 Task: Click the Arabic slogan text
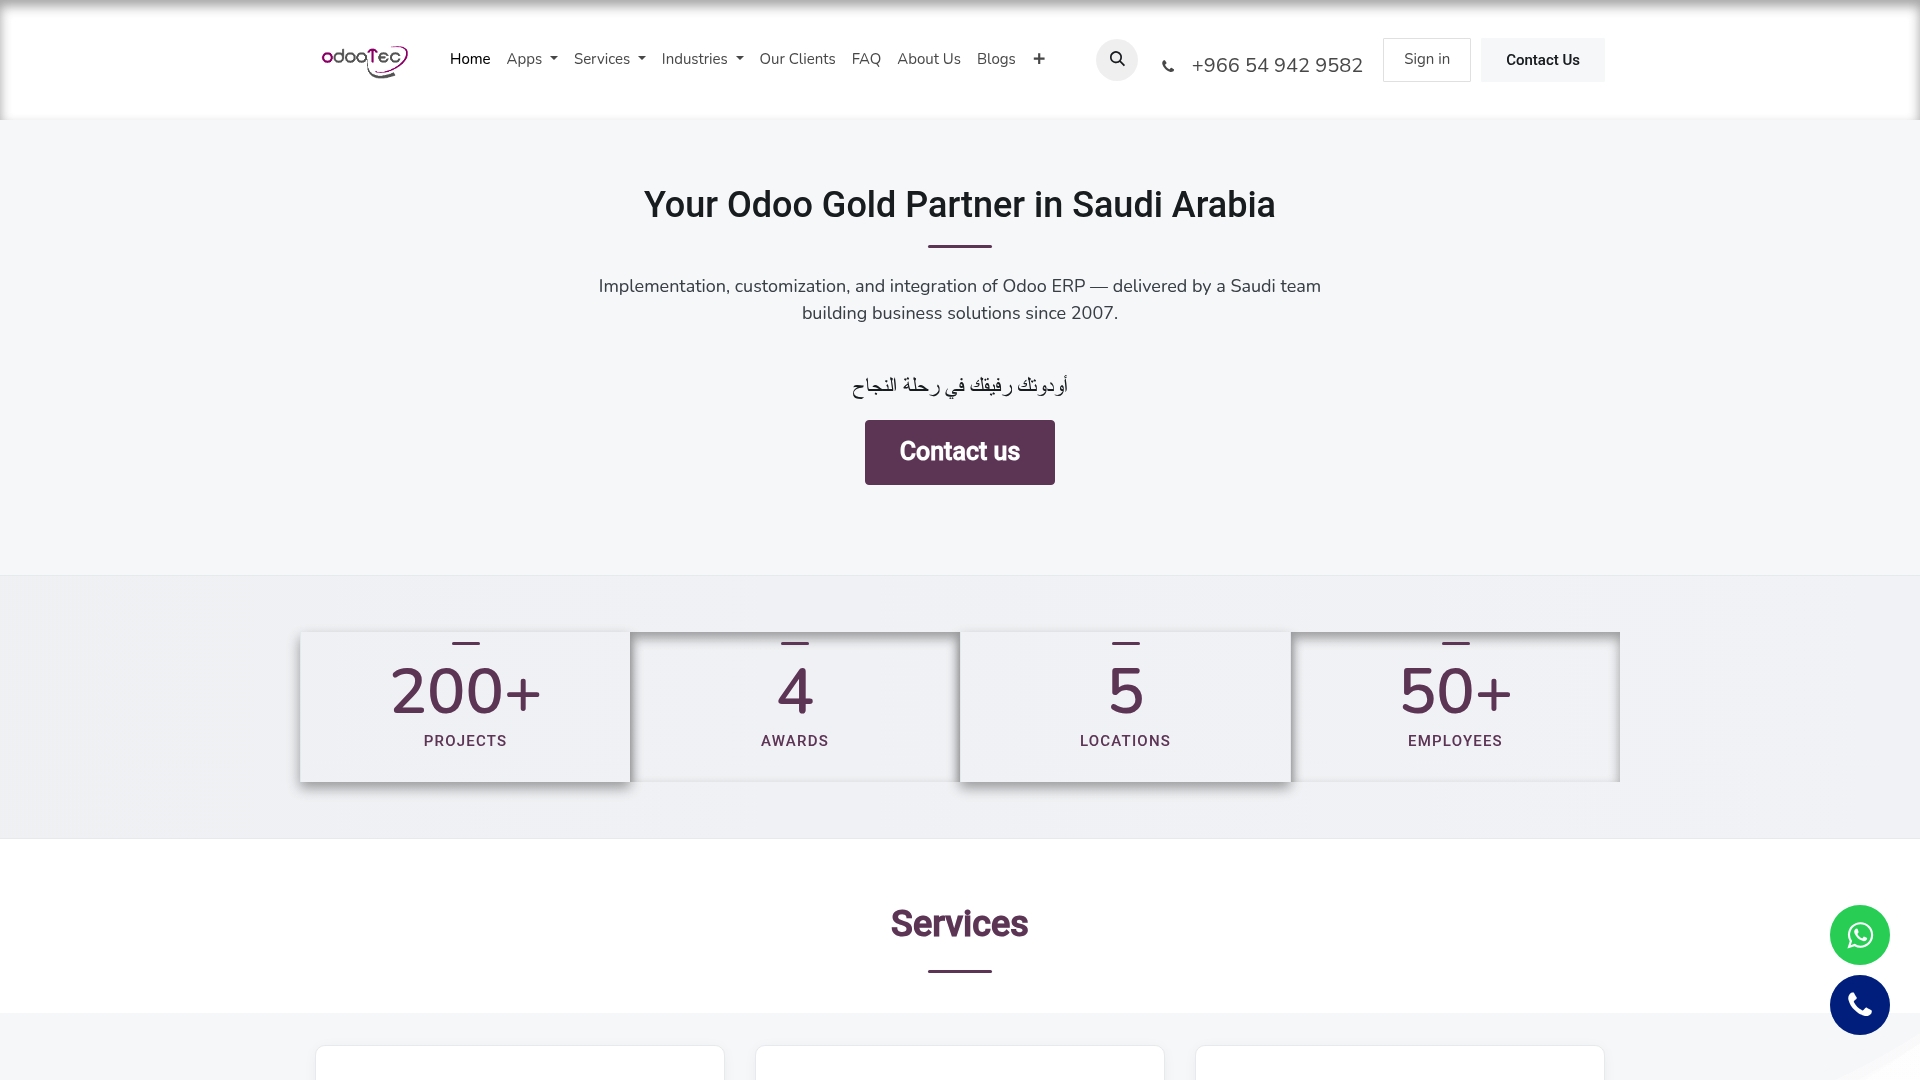coord(960,385)
